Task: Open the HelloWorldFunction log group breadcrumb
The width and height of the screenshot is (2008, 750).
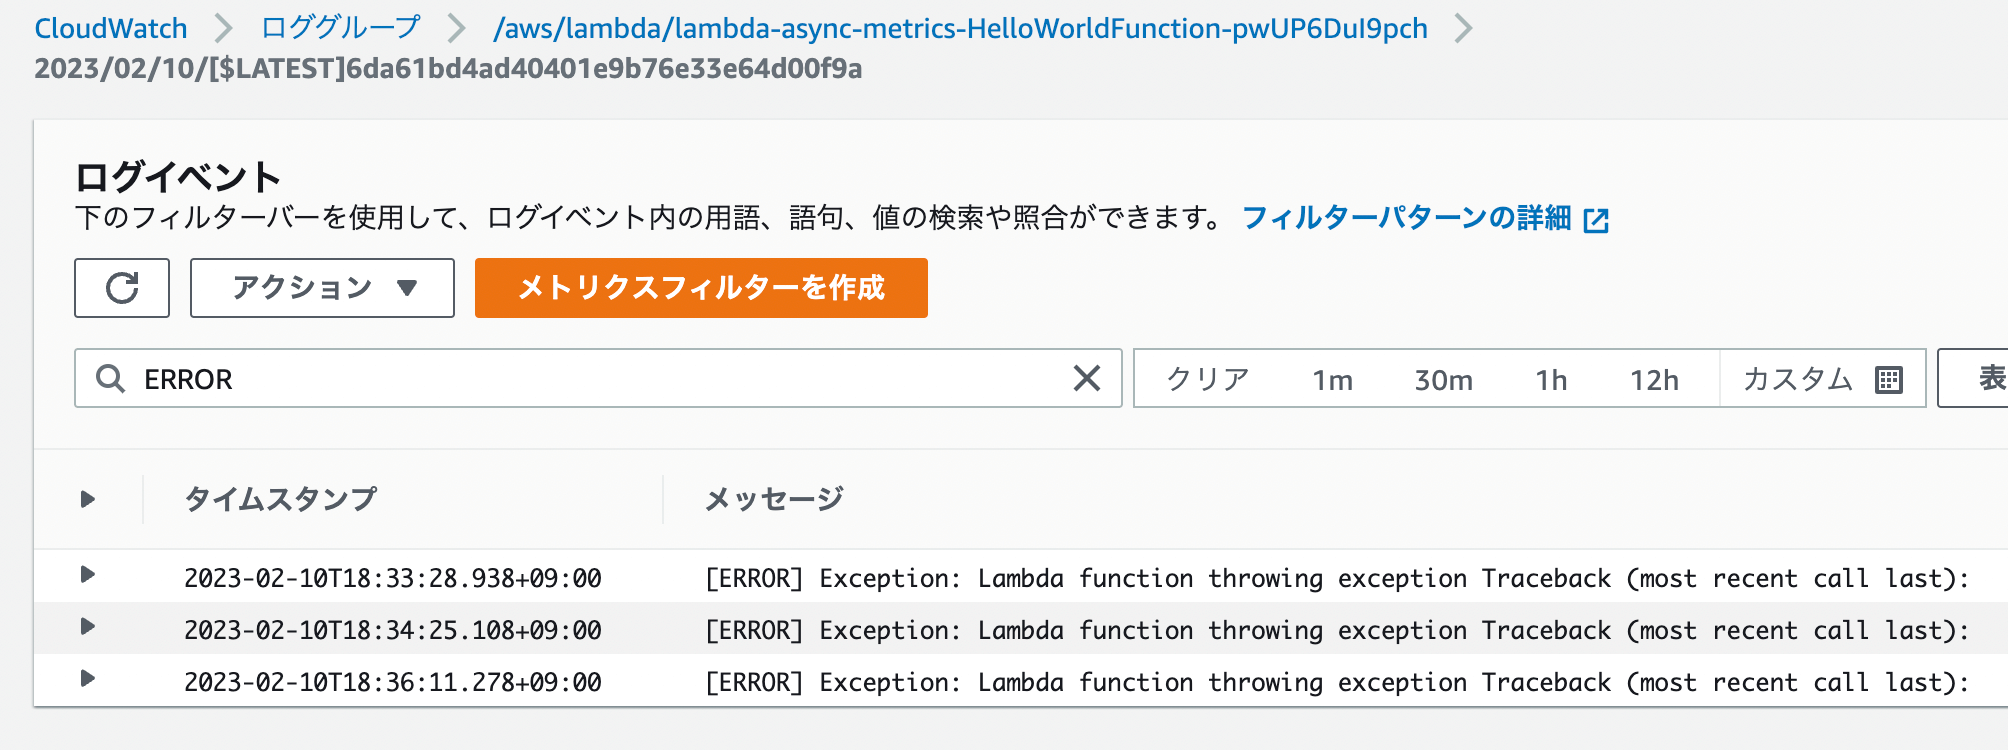Action: click(960, 28)
